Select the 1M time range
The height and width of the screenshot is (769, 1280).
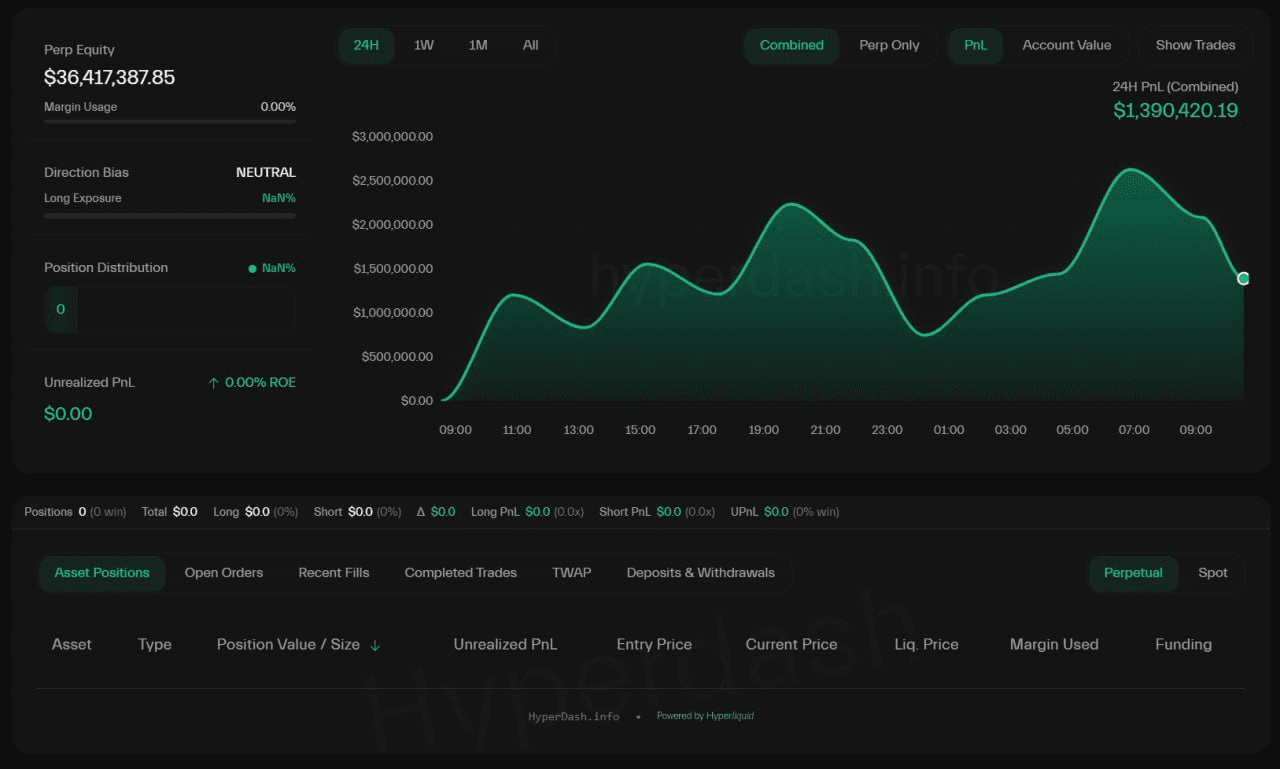478,45
